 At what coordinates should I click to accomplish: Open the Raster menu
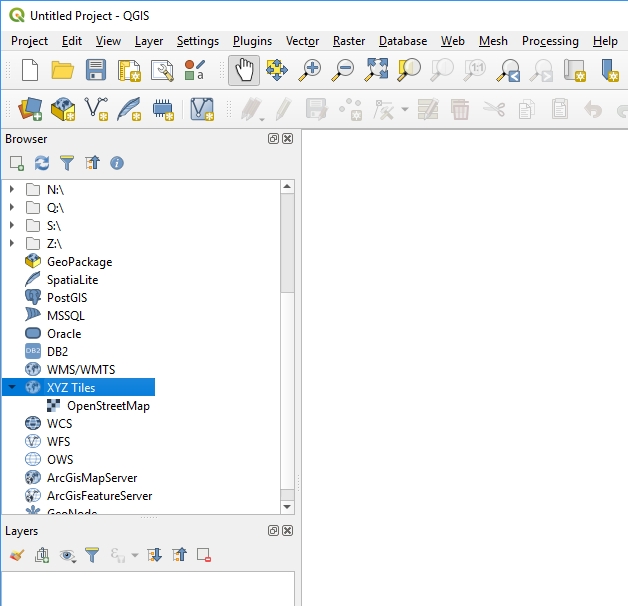(x=349, y=41)
